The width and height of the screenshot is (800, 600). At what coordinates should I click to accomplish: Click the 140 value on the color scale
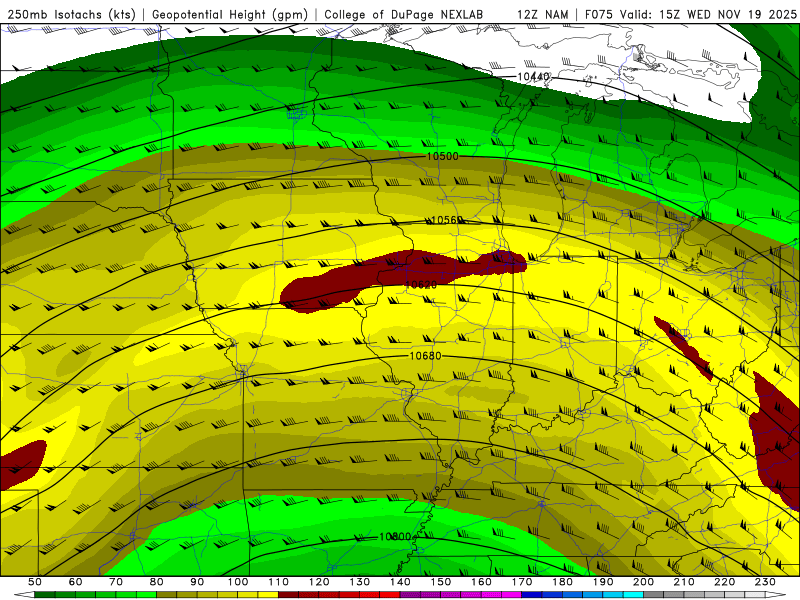[401, 582]
